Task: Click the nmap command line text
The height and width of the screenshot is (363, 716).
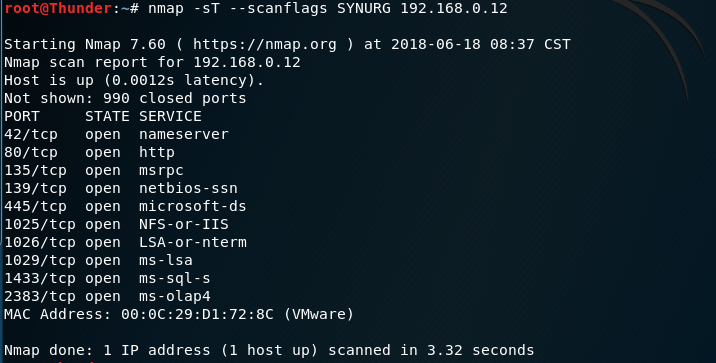Action: [x=327, y=8]
